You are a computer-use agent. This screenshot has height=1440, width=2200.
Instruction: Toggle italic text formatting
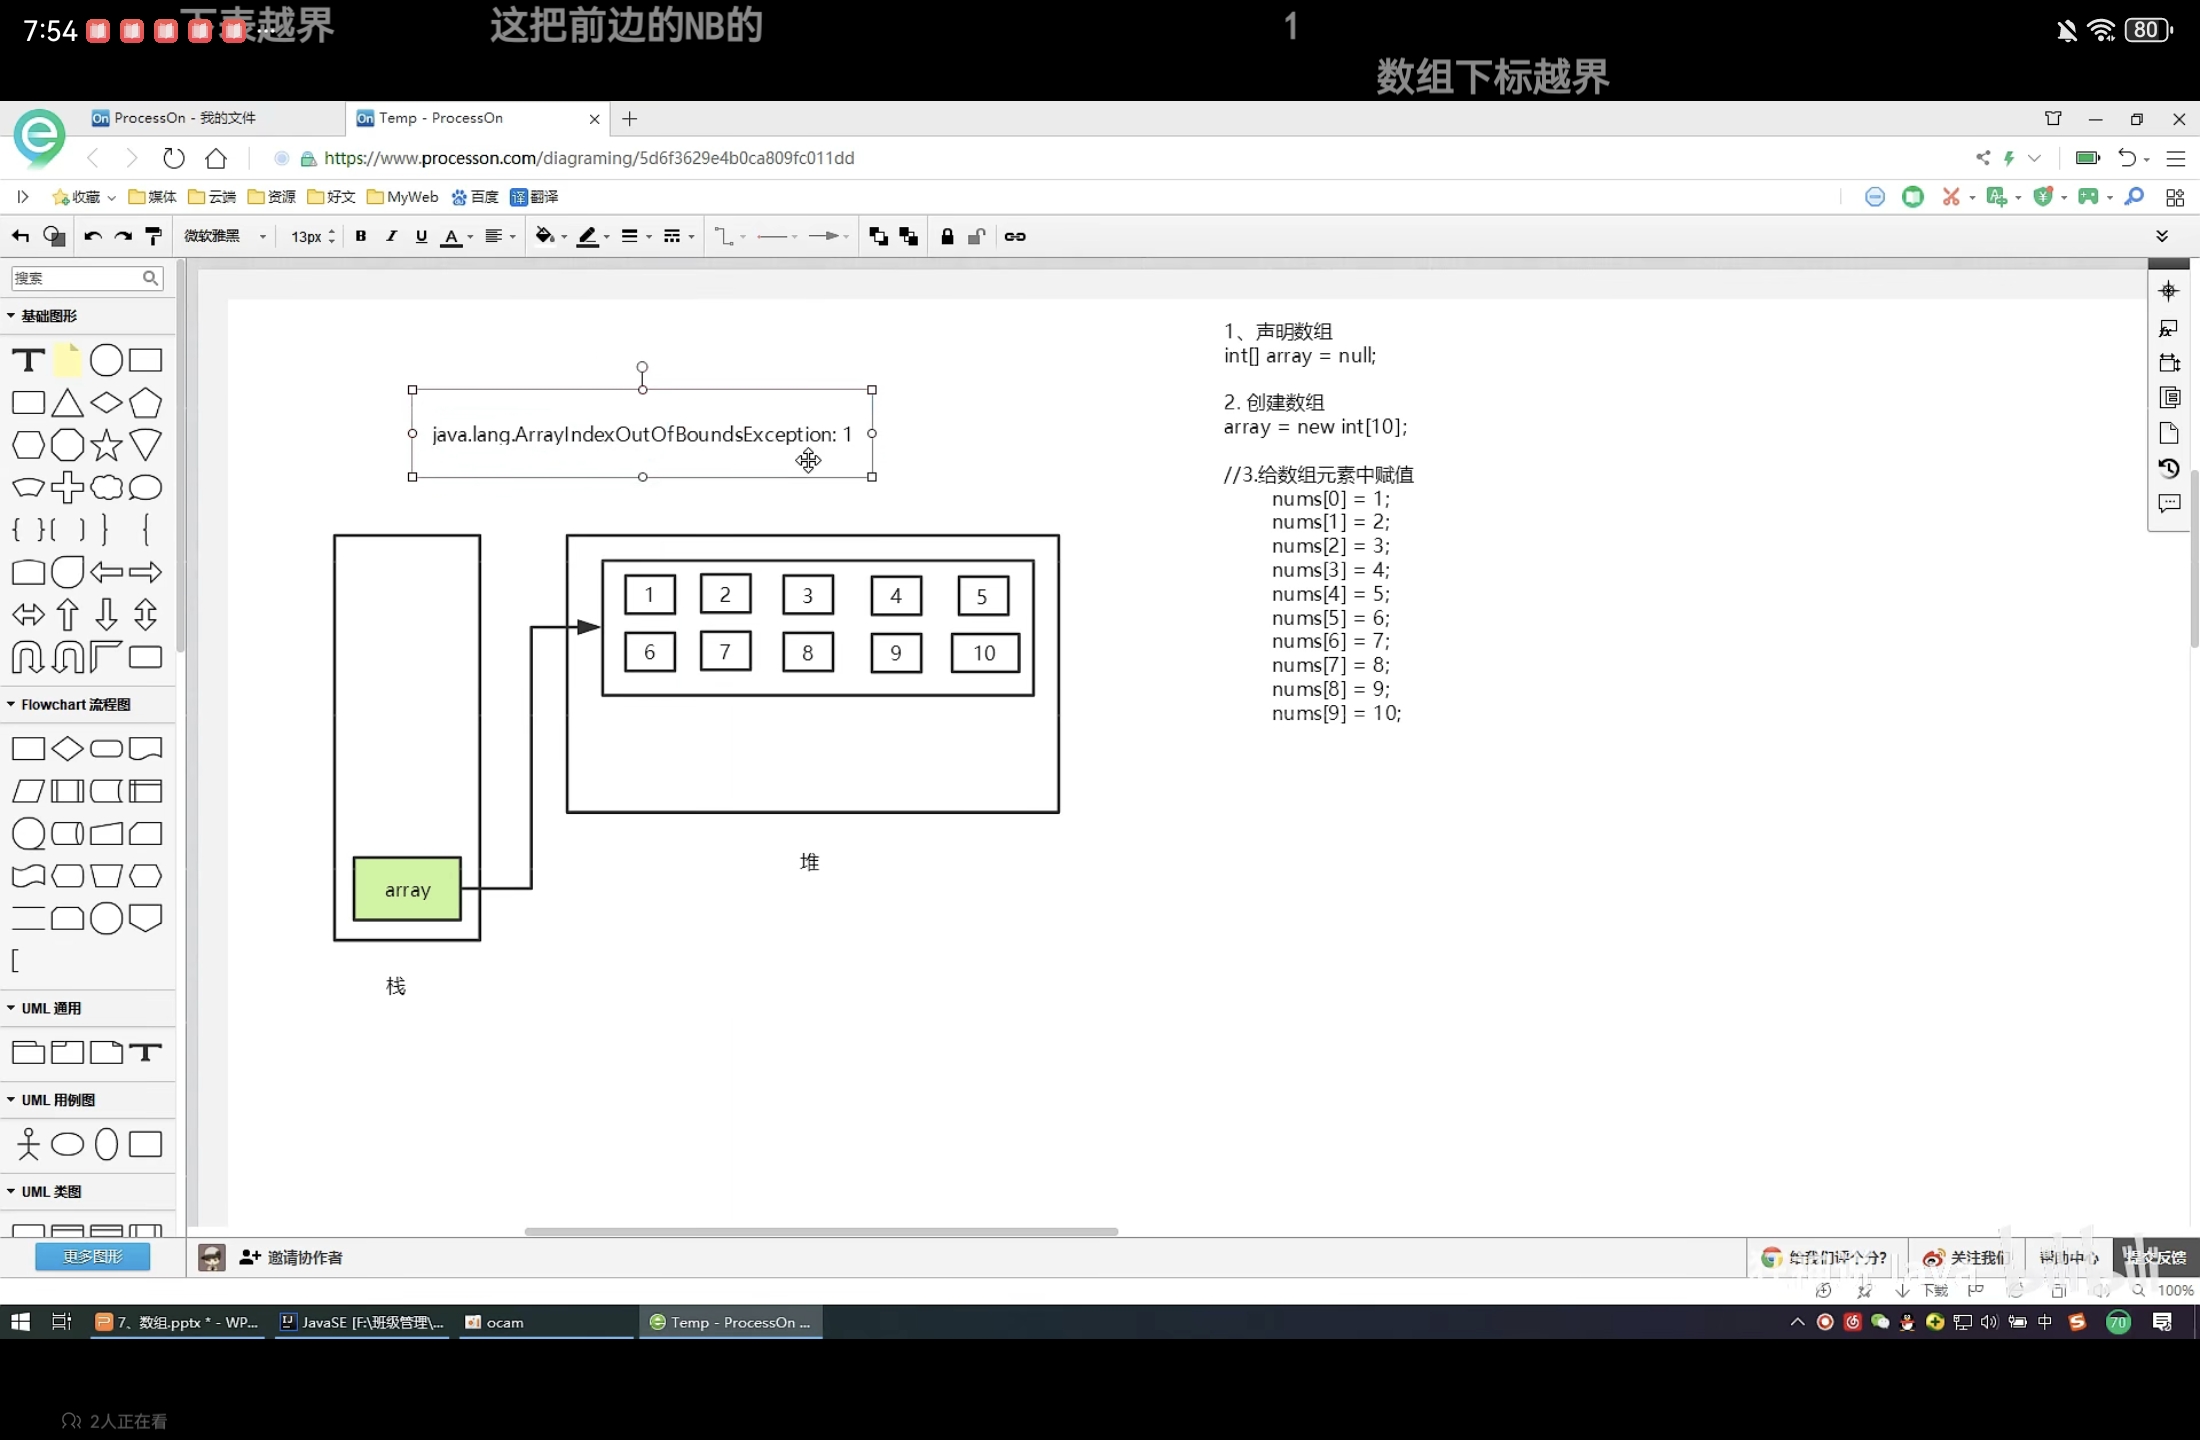point(391,236)
